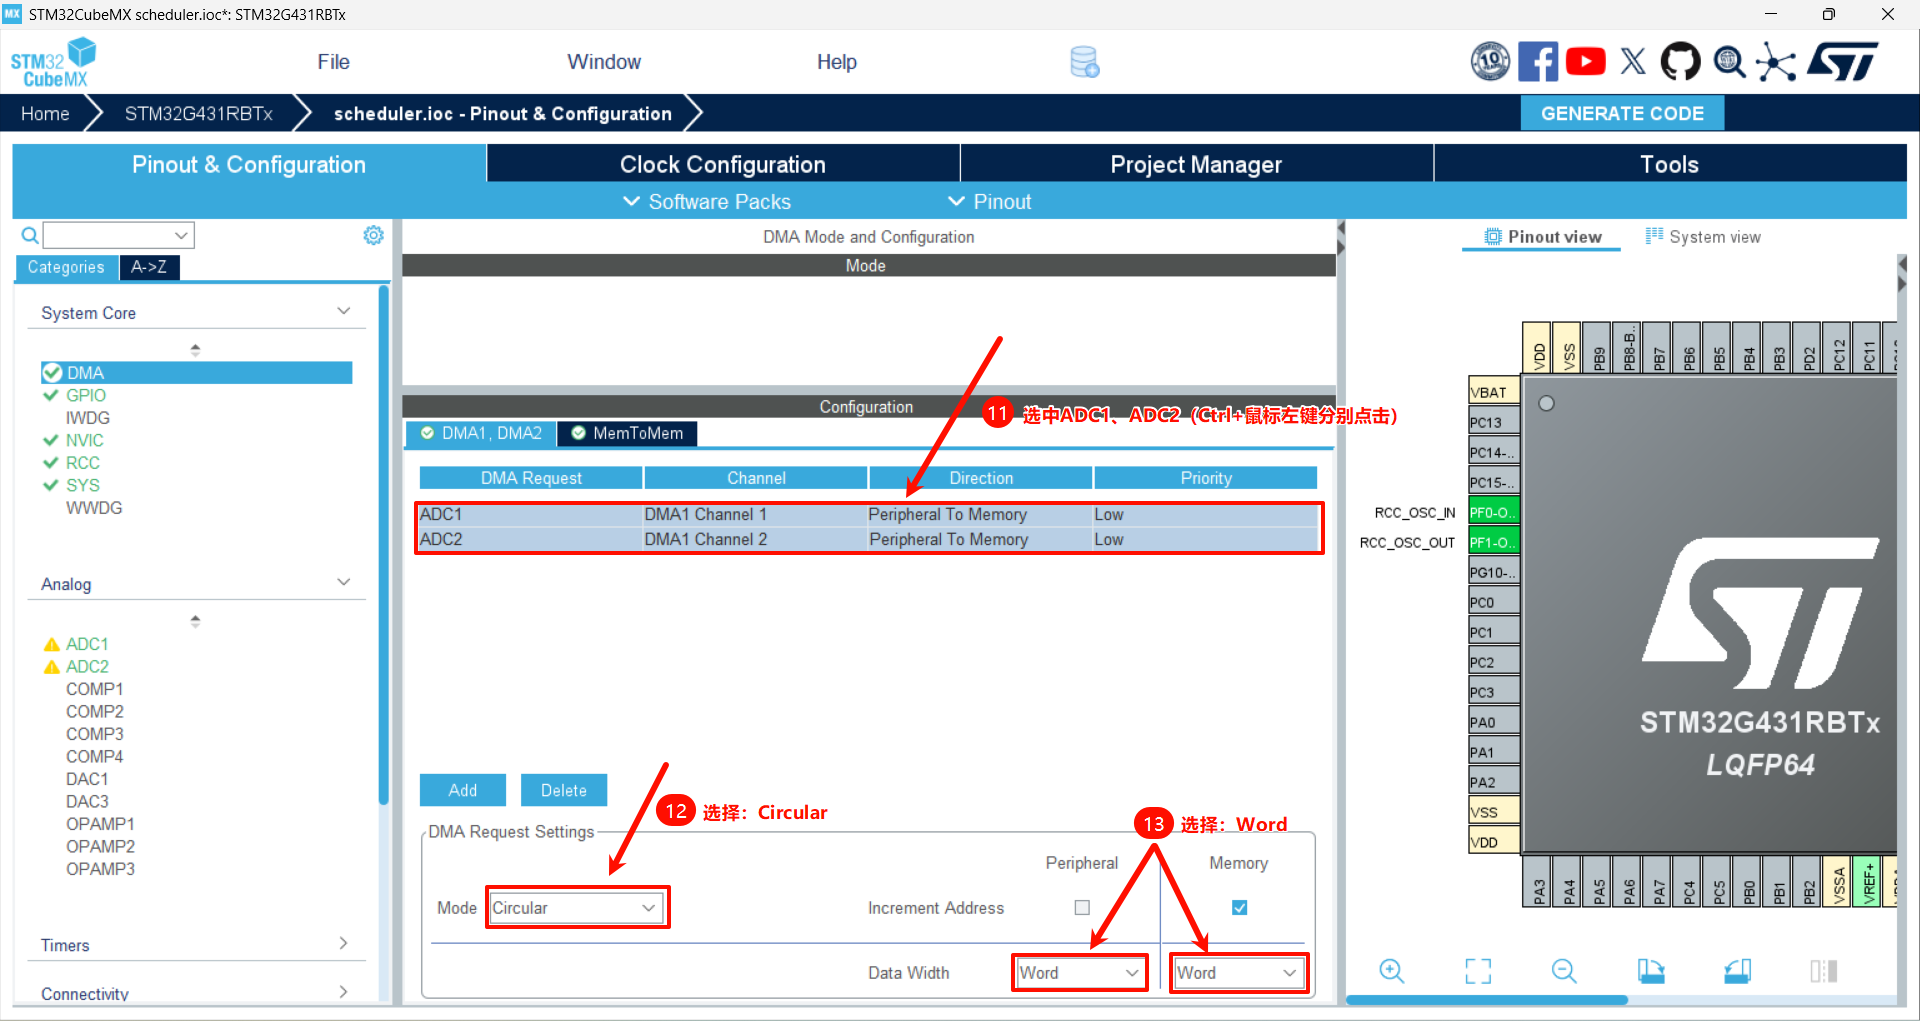Click the pinout horizontal scrollbar
The width and height of the screenshot is (1920, 1021).
1487,1000
